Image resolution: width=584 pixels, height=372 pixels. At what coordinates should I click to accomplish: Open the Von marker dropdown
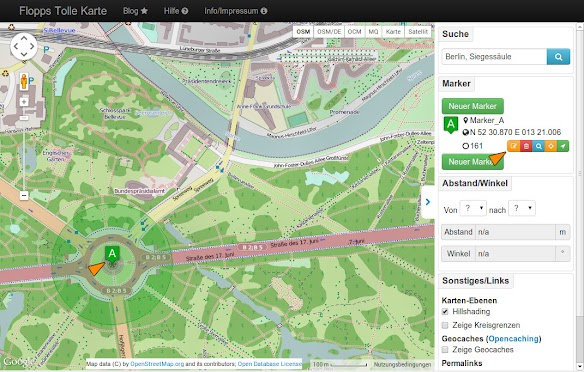click(473, 208)
